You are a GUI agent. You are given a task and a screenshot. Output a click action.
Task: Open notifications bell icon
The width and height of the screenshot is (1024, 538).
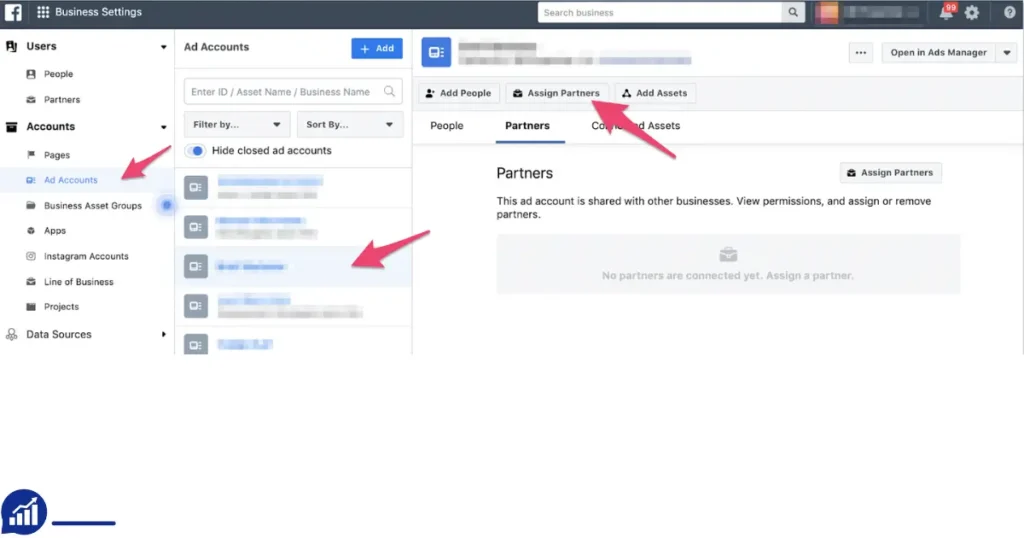tap(946, 12)
